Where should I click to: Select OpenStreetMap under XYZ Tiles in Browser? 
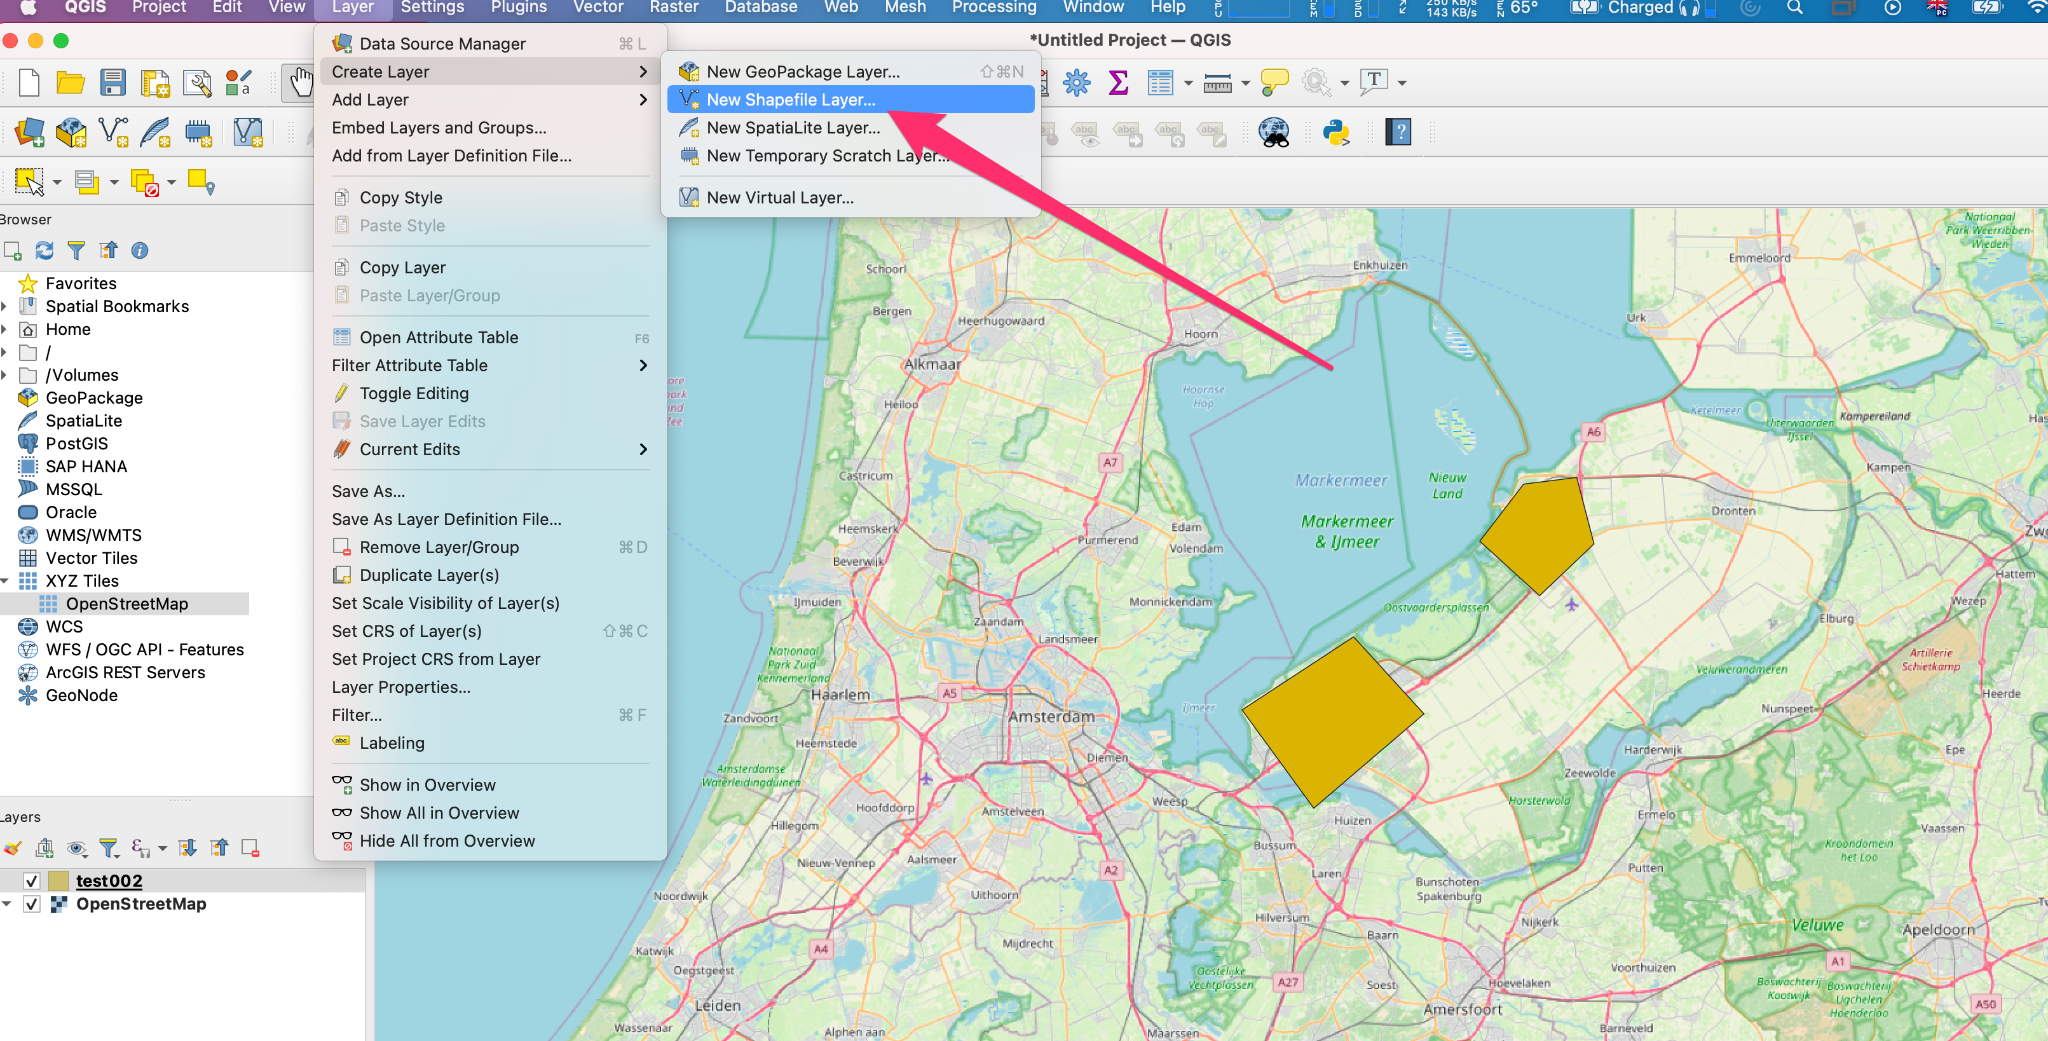(127, 604)
